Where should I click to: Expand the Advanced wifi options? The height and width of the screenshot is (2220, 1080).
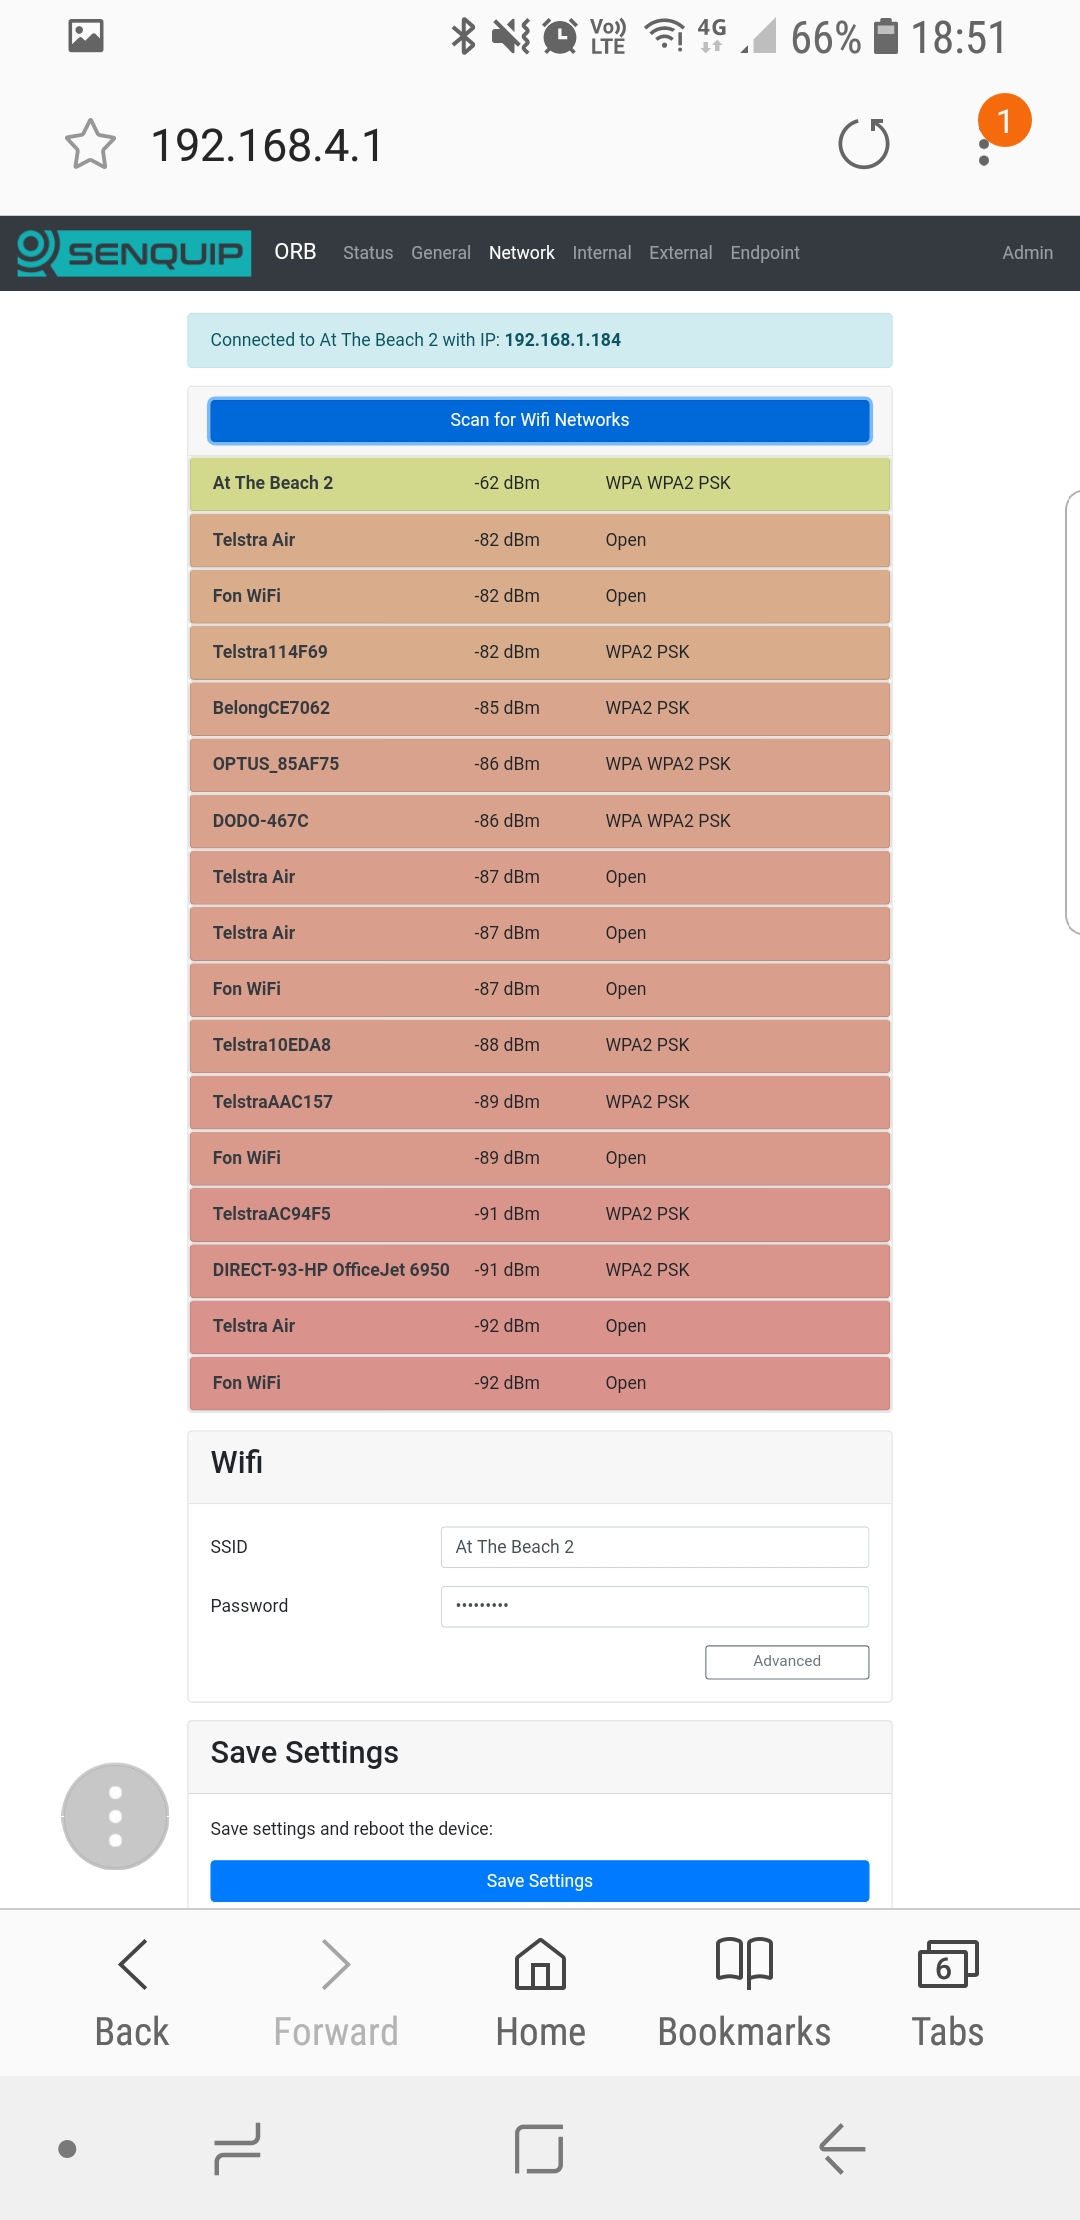tap(787, 1661)
